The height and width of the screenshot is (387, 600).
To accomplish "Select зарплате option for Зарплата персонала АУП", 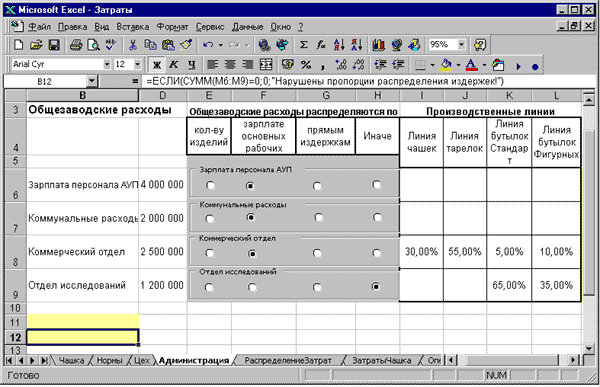I will pyautogui.click(x=250, y=186).
